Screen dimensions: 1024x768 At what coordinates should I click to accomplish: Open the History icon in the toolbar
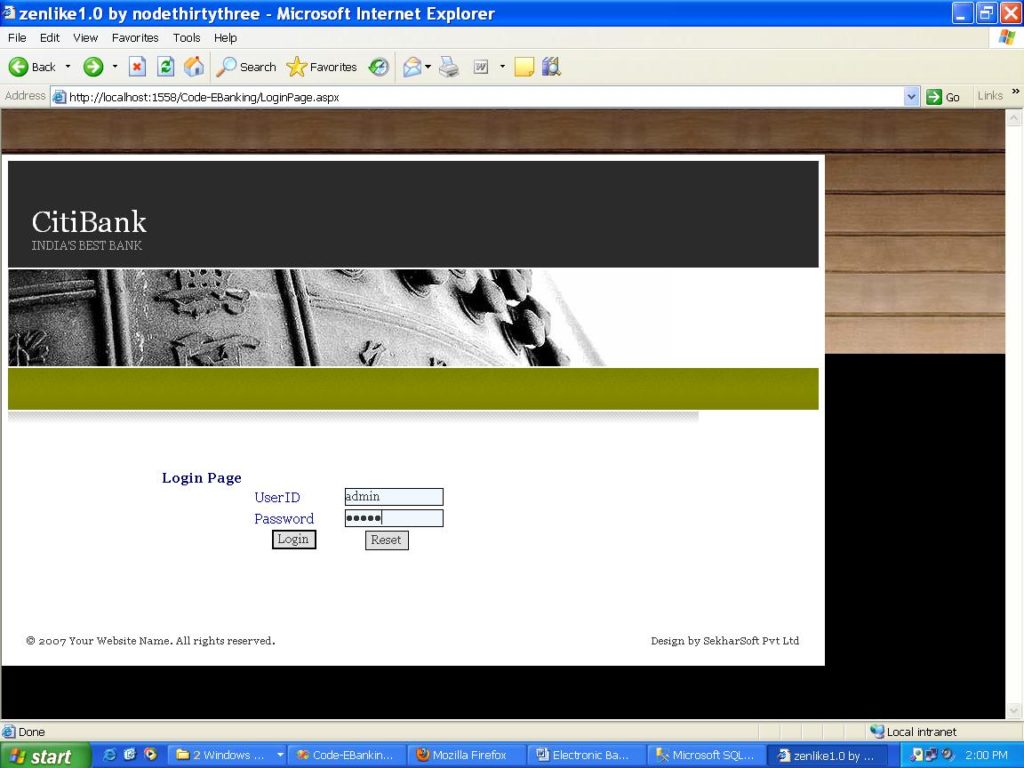[379, 67]
